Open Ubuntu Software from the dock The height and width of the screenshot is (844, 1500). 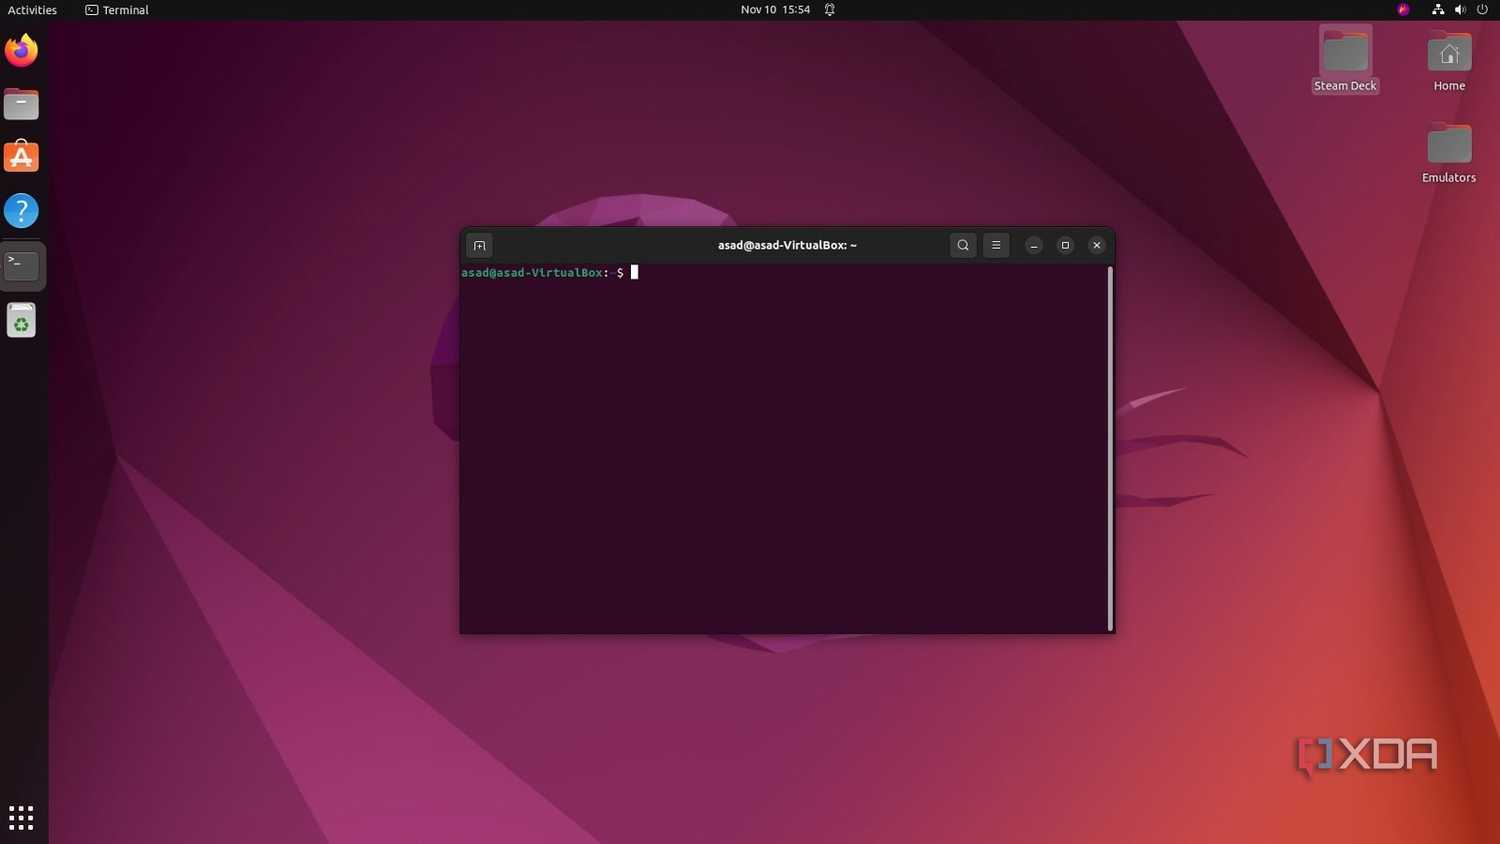click(21, 157)
